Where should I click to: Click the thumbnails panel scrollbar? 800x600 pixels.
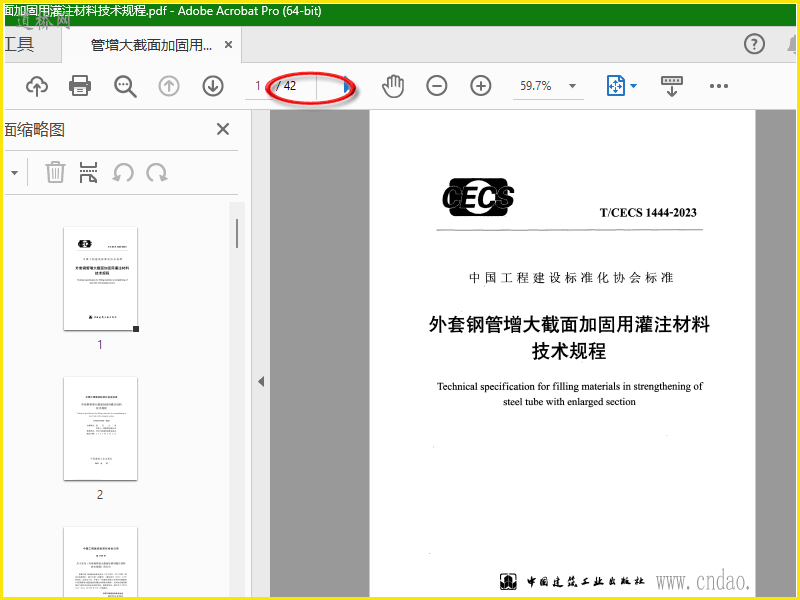click(x=237, y=233)
